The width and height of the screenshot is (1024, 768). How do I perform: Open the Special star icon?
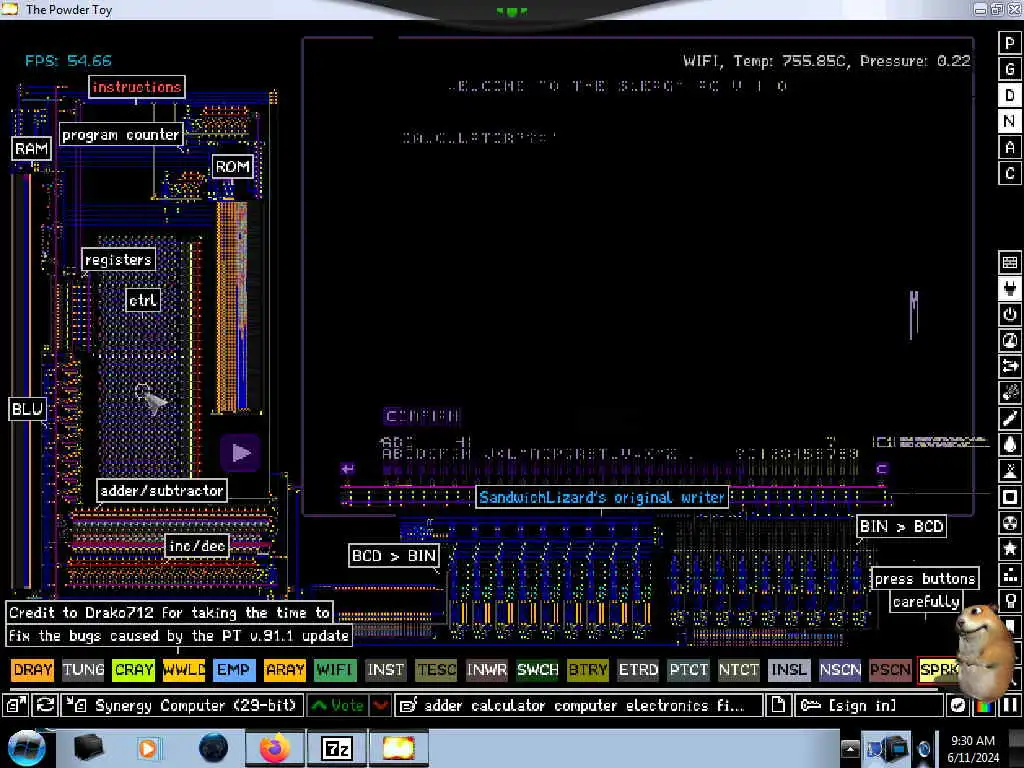pyautogui.click(x=1010, y=550)
